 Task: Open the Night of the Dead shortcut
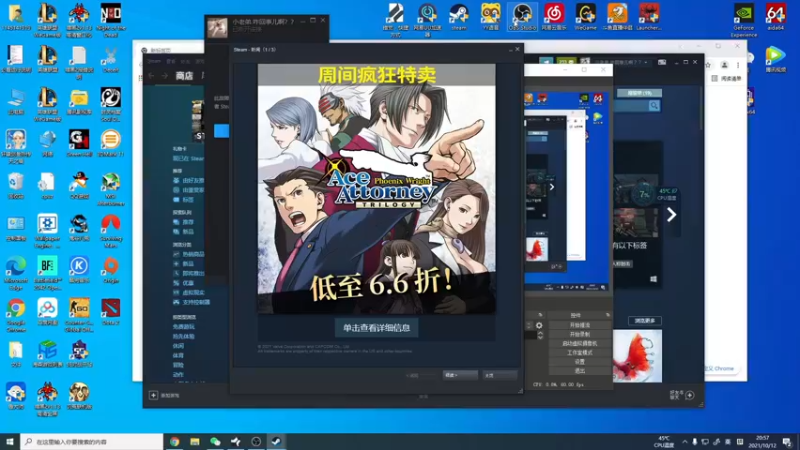(110, 20)
